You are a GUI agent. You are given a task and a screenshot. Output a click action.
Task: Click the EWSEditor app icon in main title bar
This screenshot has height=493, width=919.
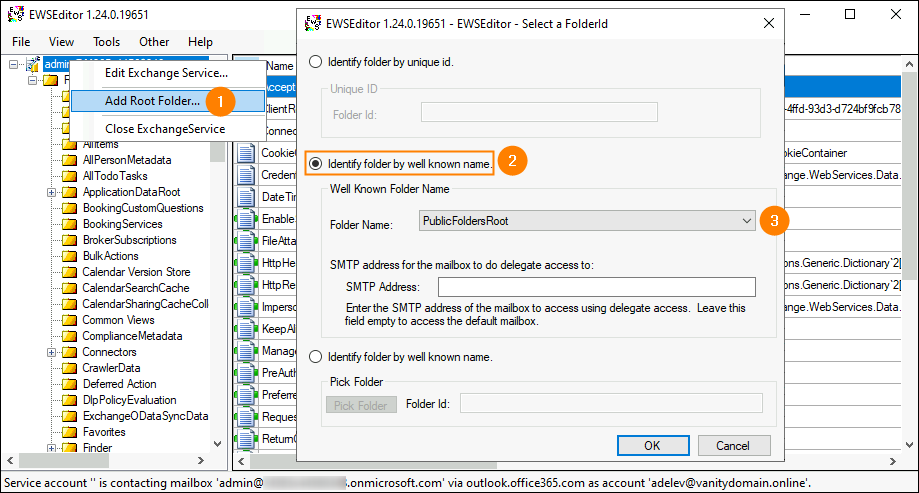(x=16, y=14)
